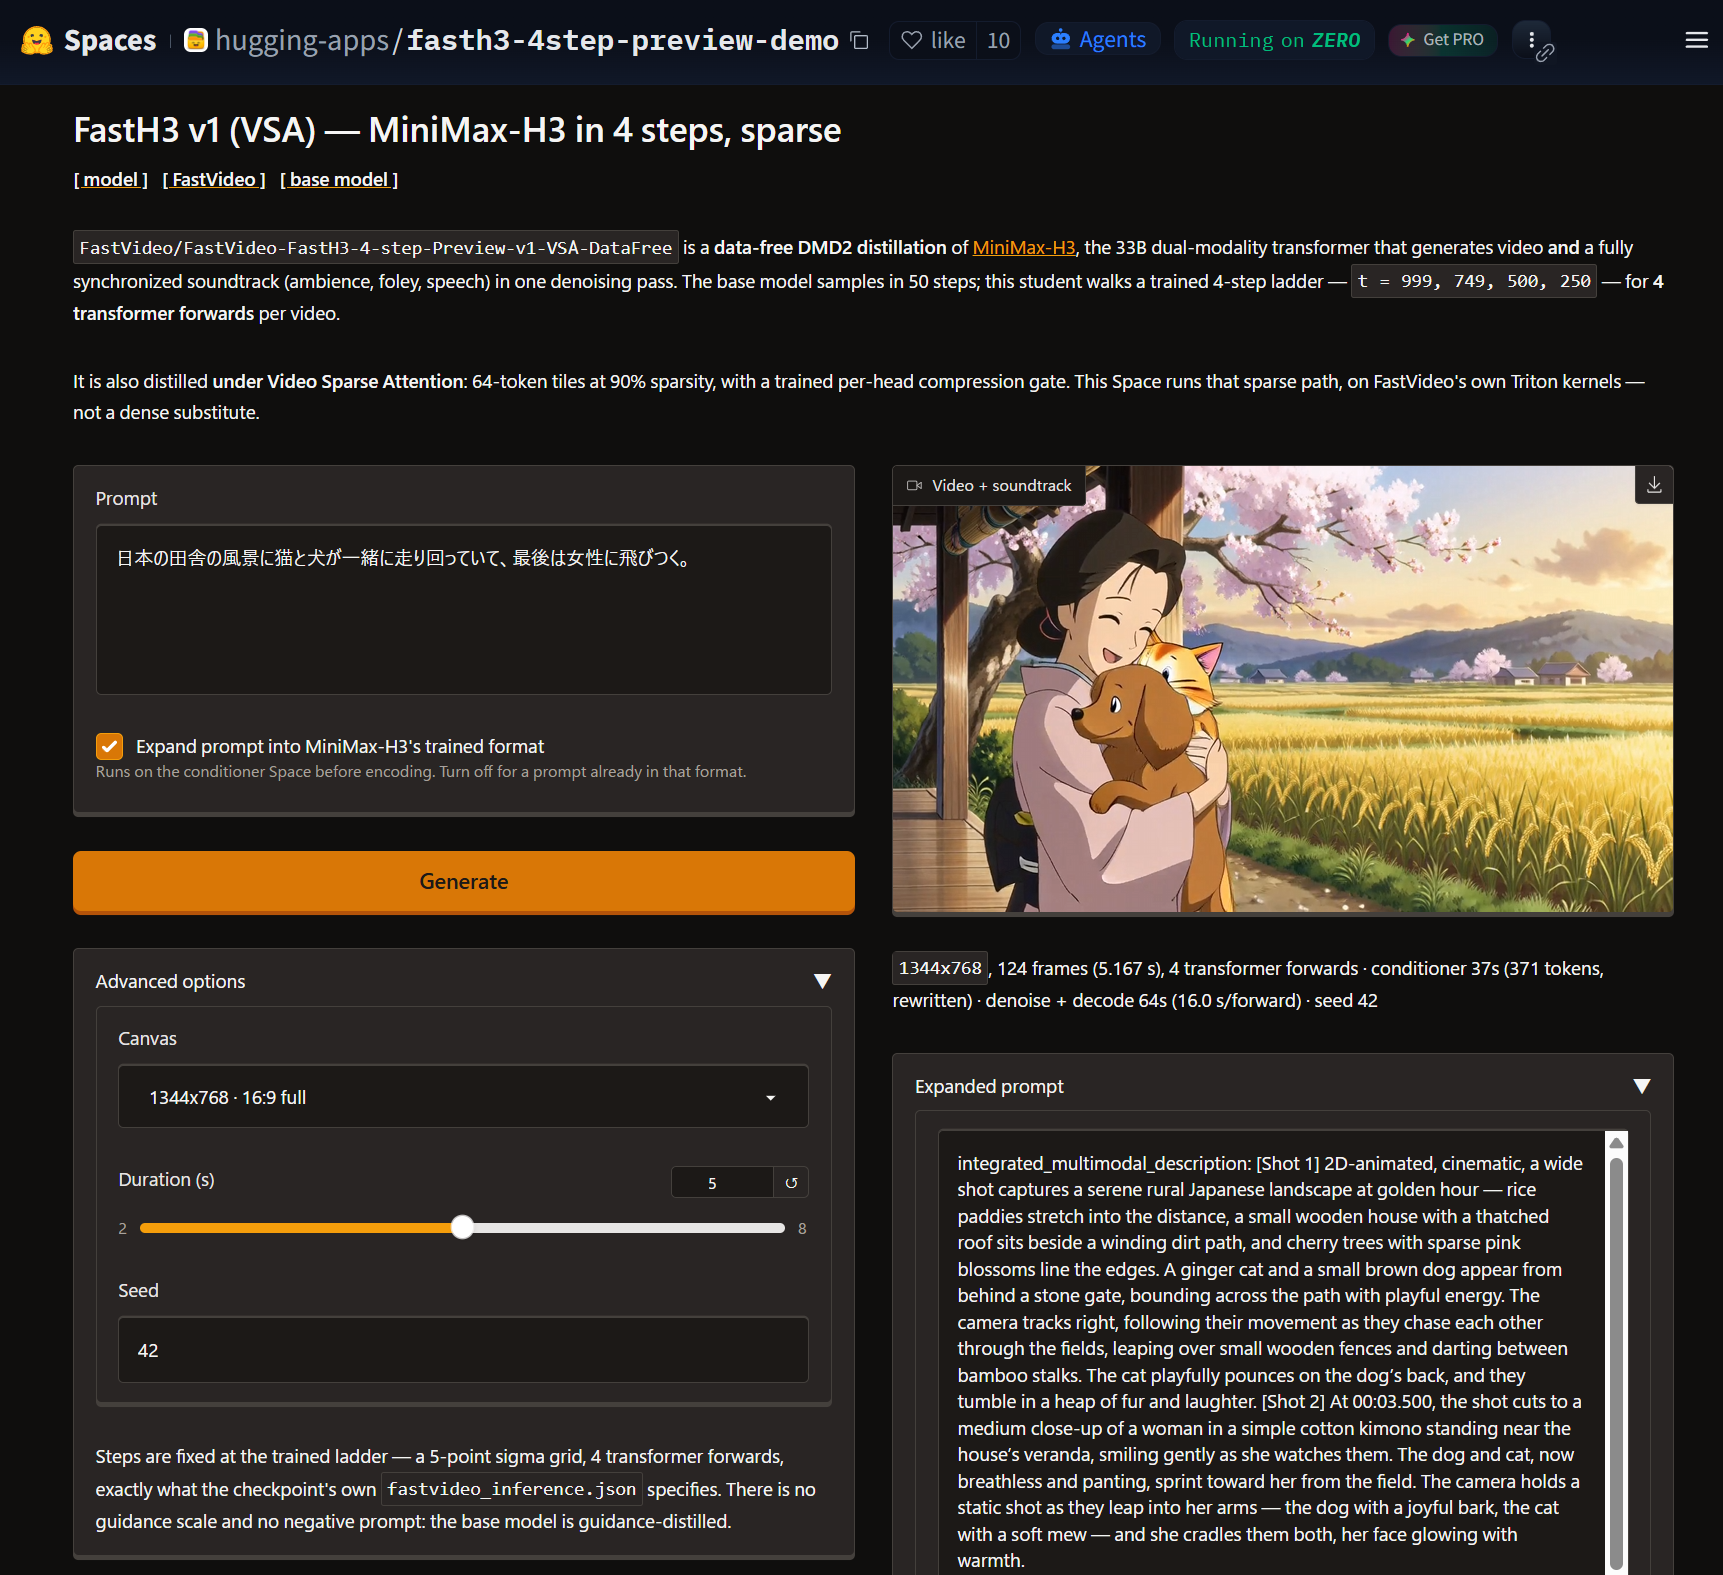
Task: Open the Agents robot button
Action: pos(1098,40)
